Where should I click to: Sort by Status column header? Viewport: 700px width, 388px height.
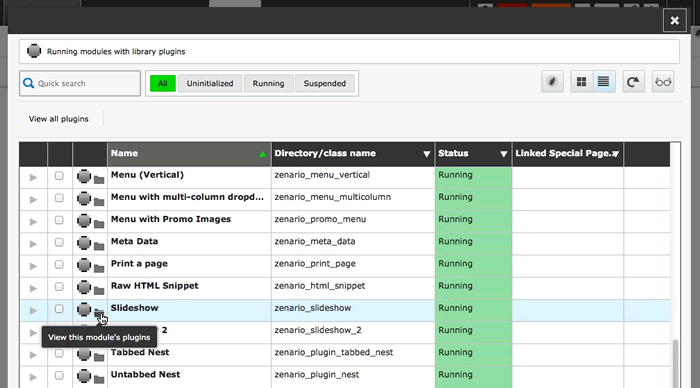473,154
